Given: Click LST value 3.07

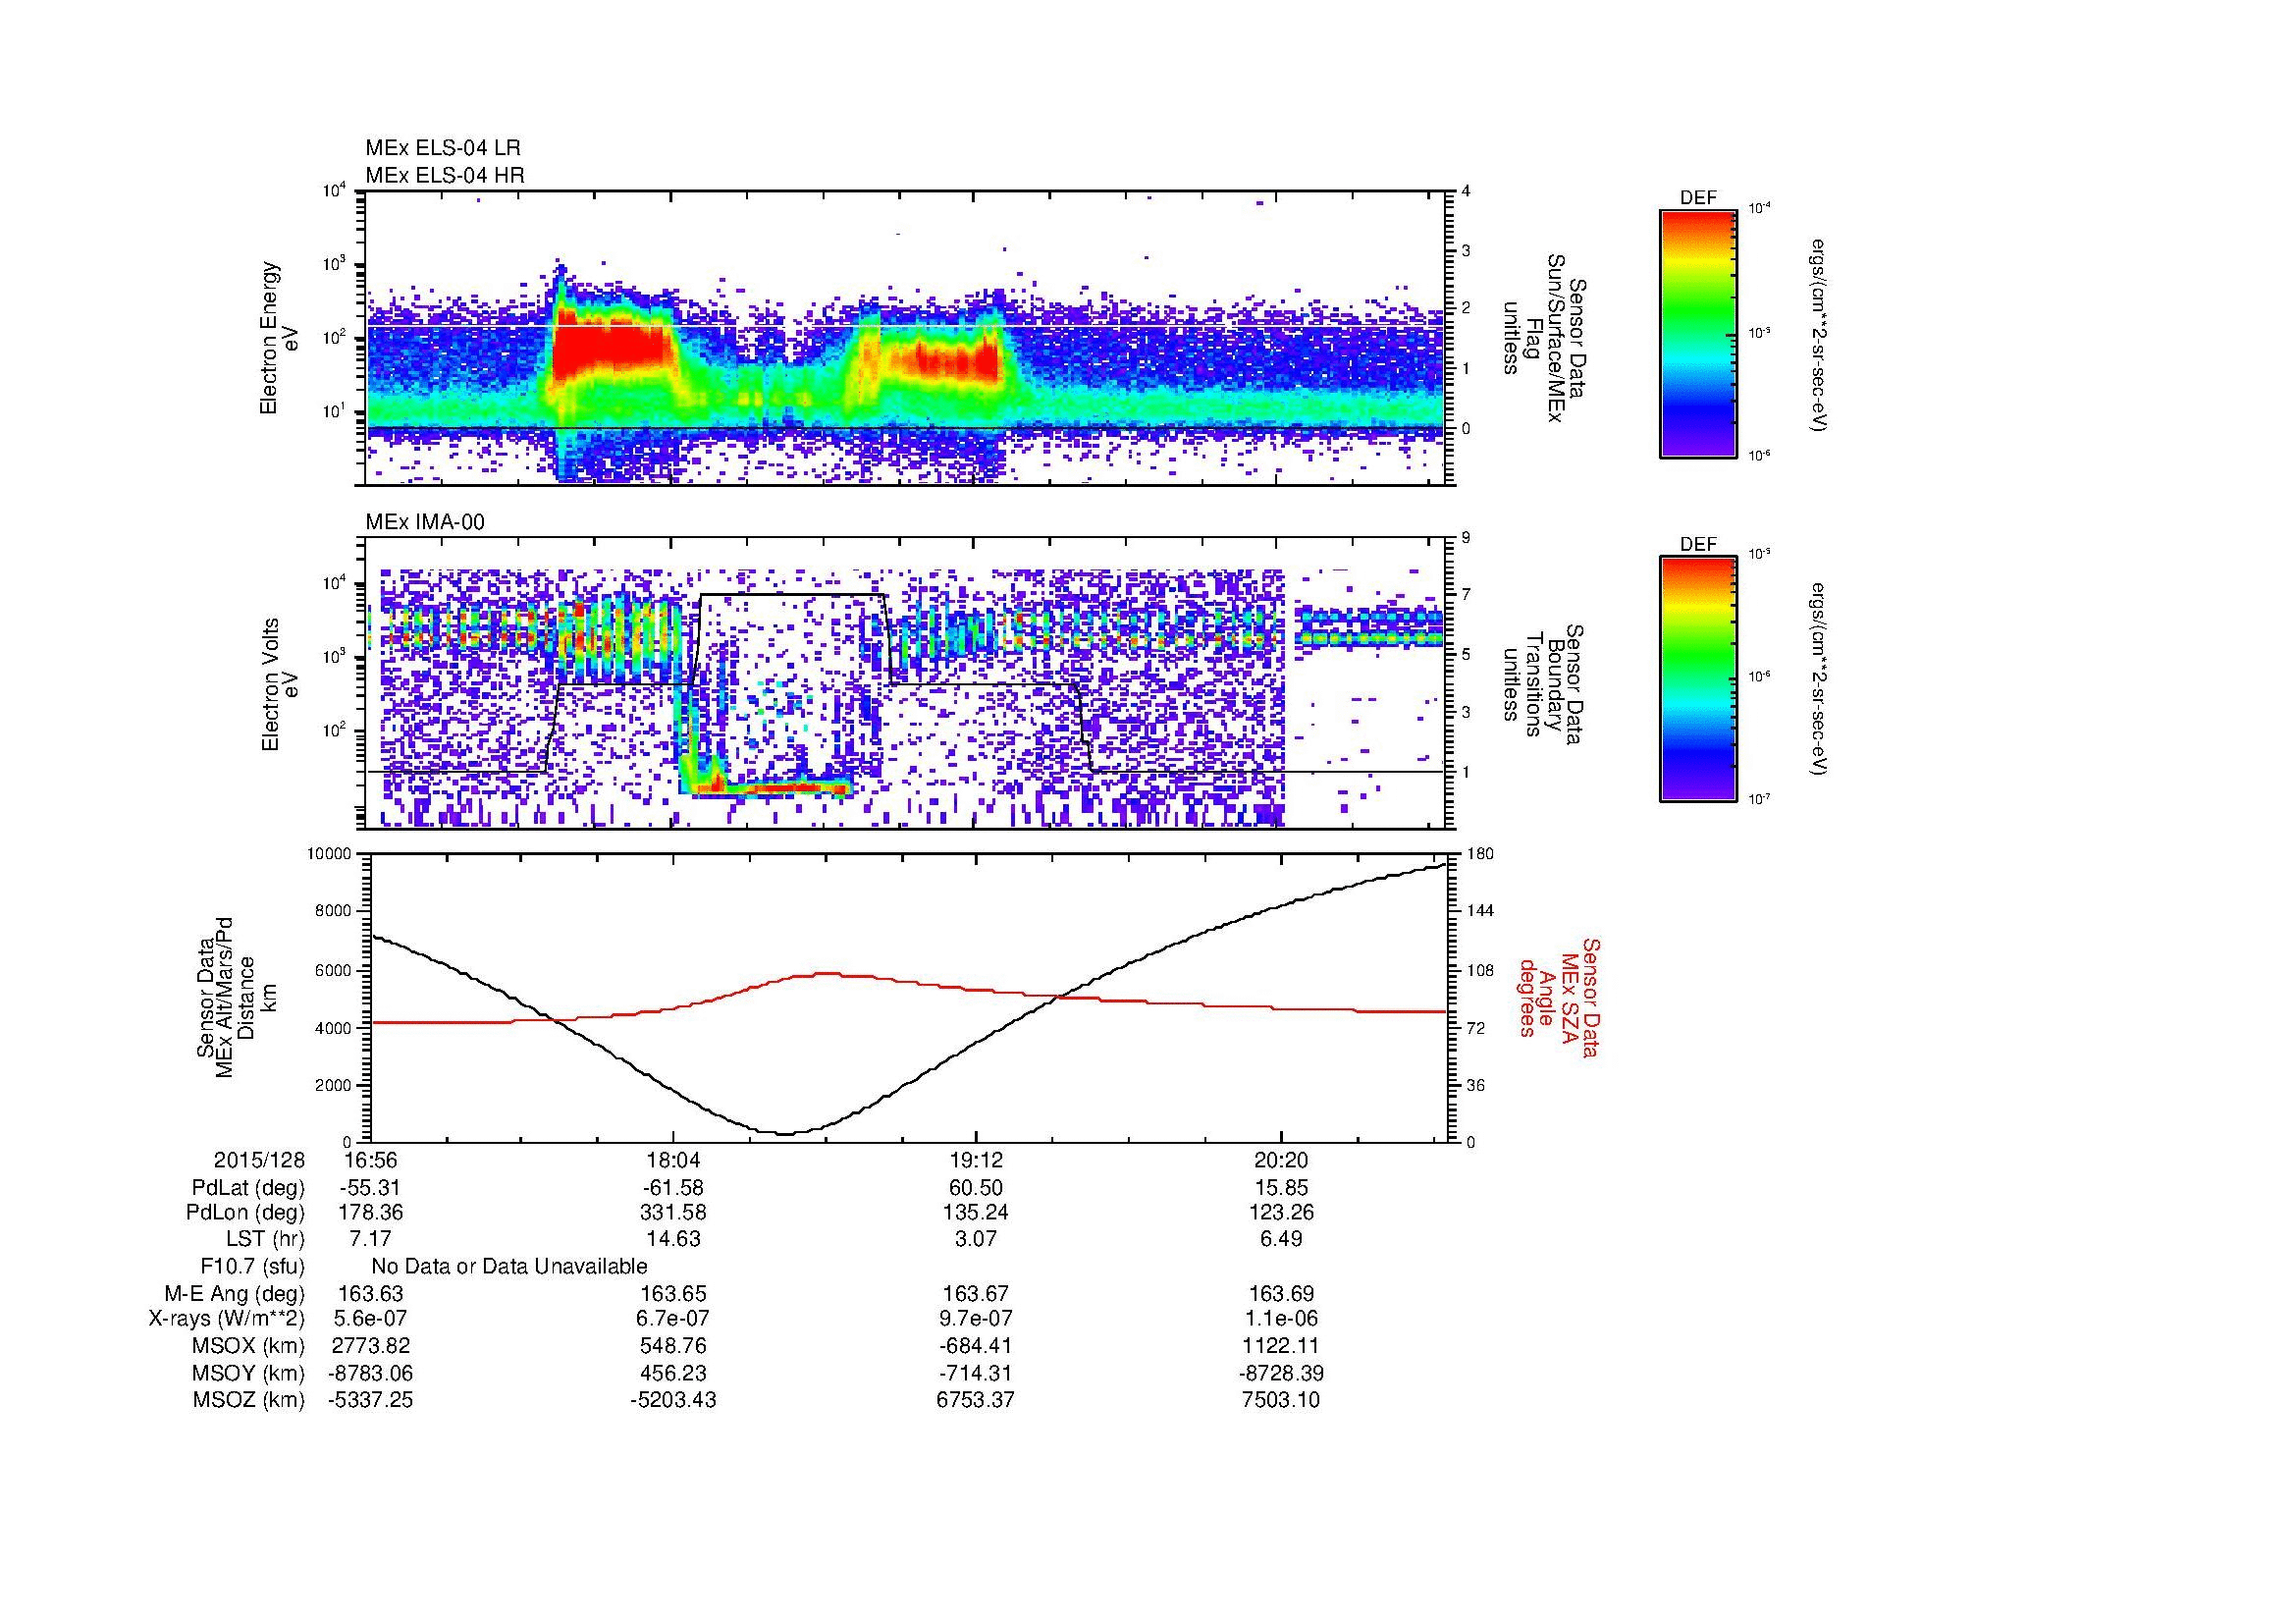Looking at the screenshot, I should coord(976,1239).
